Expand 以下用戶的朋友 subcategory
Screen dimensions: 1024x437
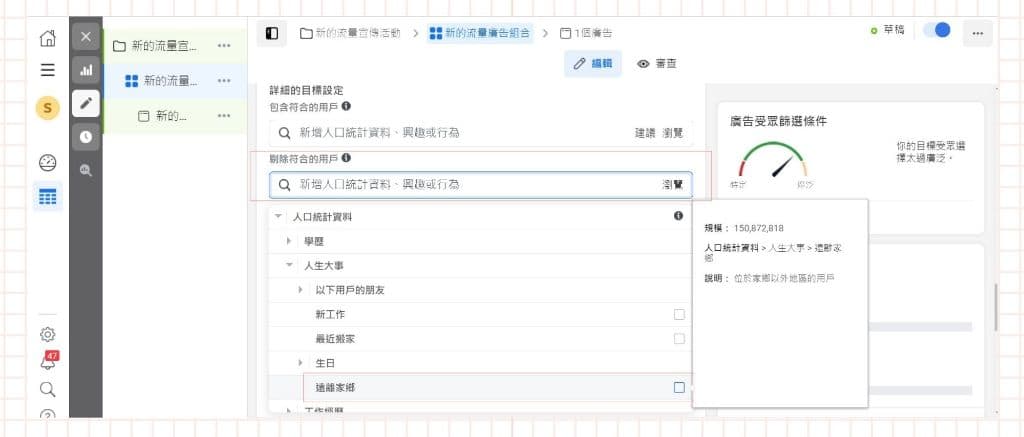(300, 289)
